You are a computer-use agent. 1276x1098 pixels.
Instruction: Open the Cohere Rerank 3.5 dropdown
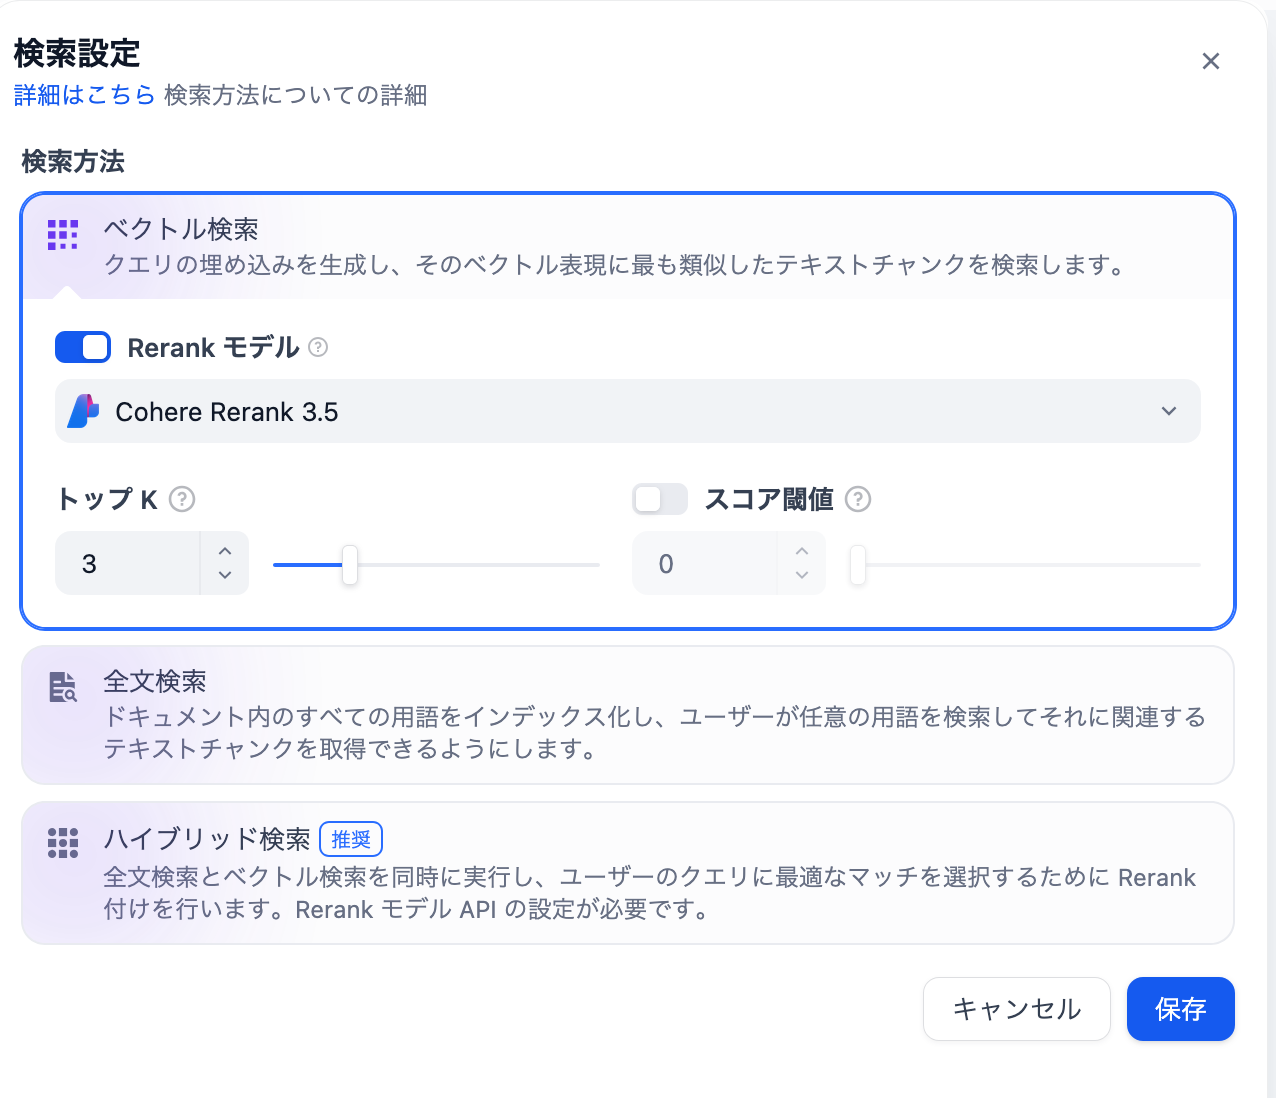(x=628, y=411)
